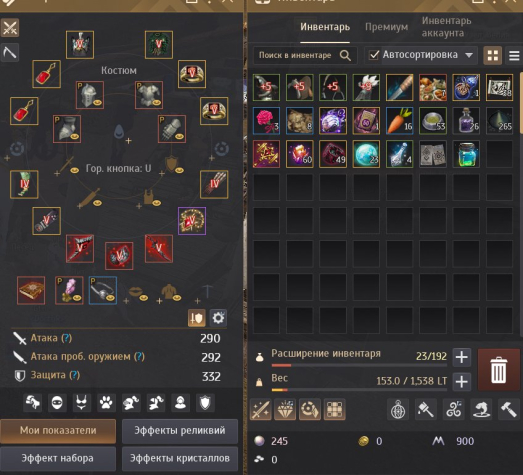Select the carrot item in inventory
Image resolution: width=523 pixels, height=475 pixels.
[399, 120]
